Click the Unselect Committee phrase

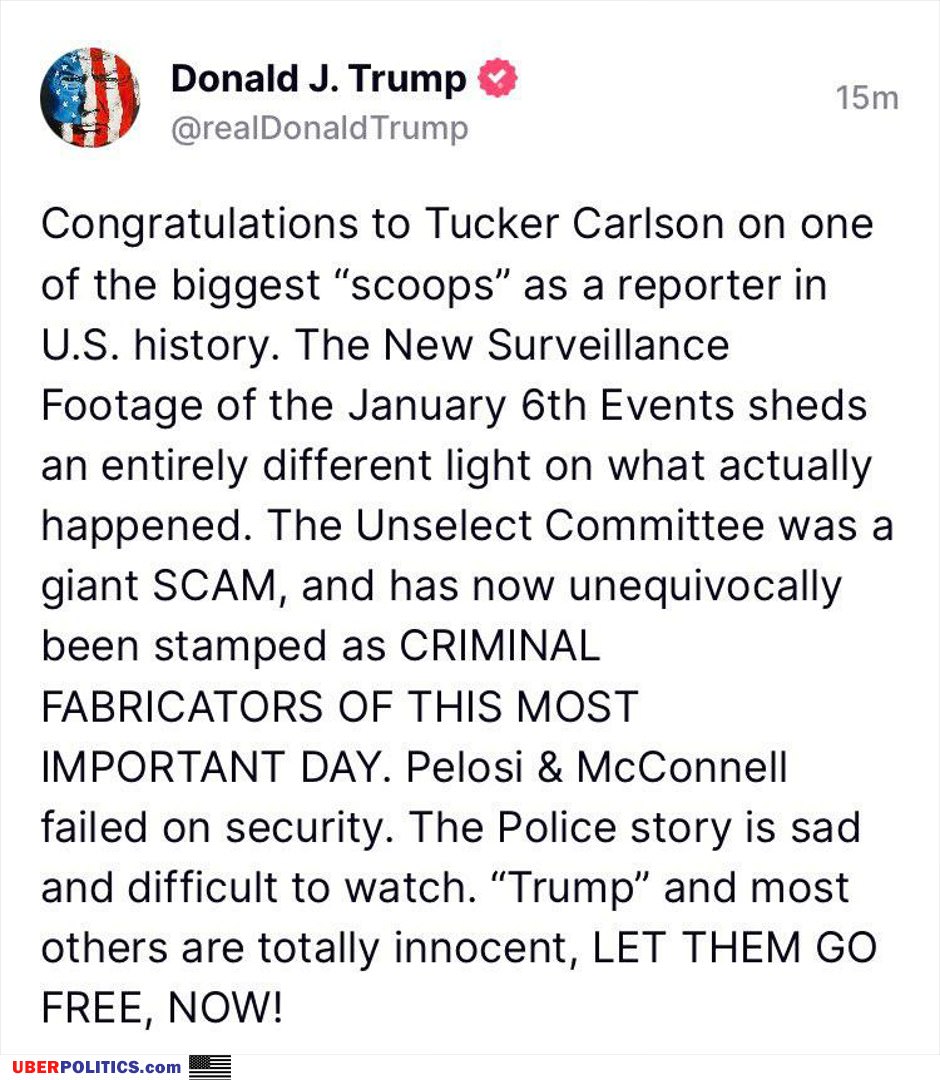click(560, 526)
